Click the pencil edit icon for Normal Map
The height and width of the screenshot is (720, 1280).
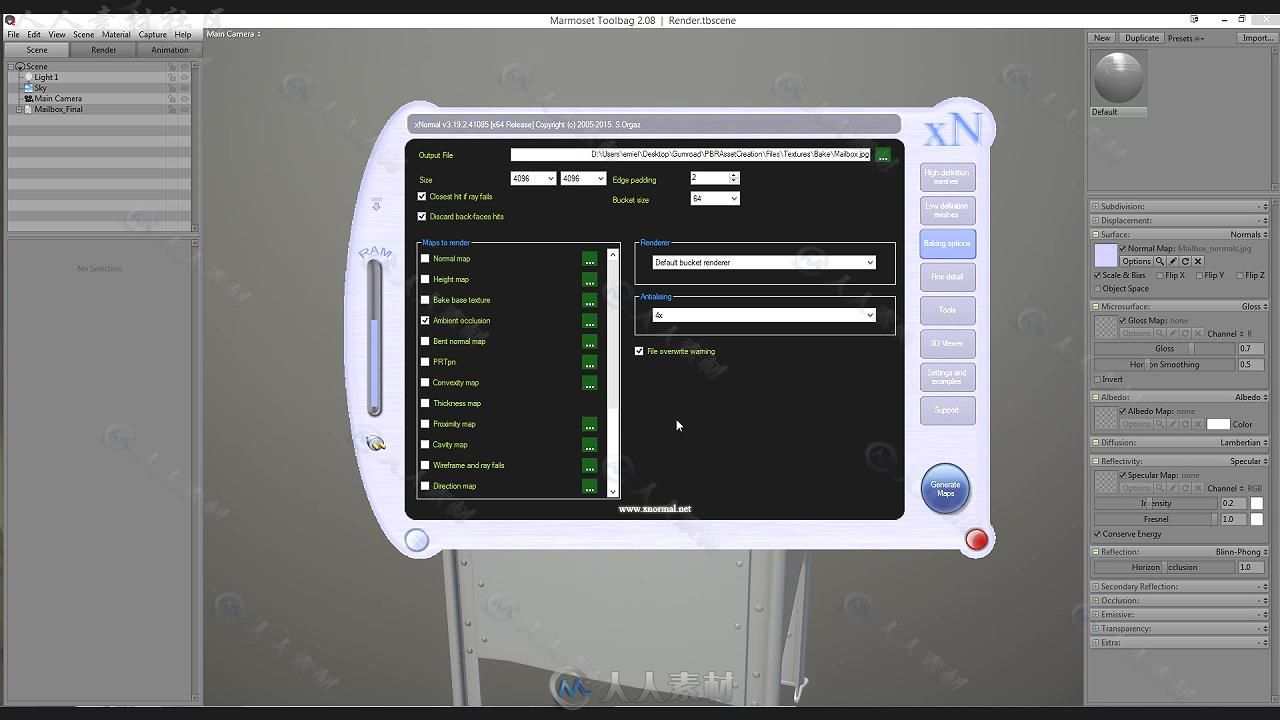(1173, 261)
